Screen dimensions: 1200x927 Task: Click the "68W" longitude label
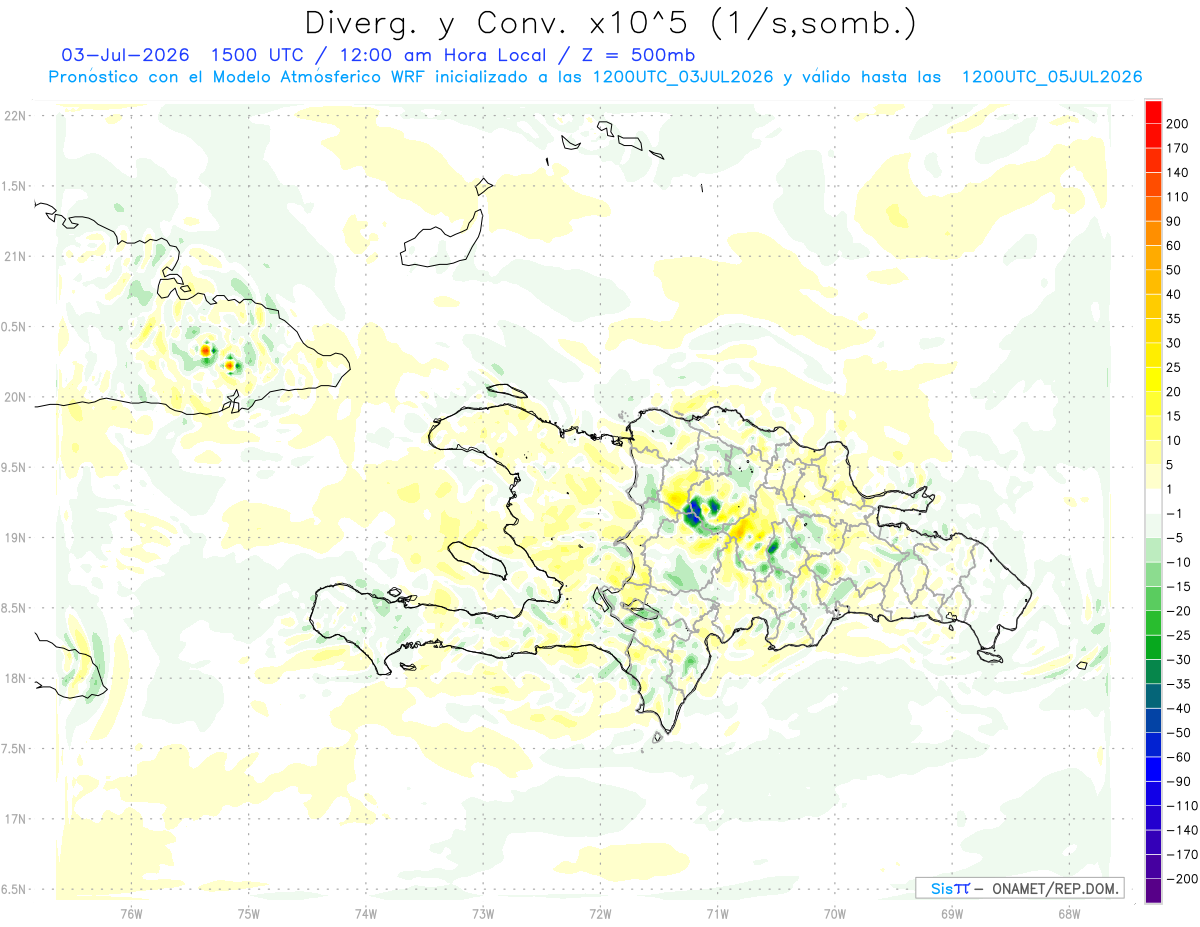(1068, 912)
